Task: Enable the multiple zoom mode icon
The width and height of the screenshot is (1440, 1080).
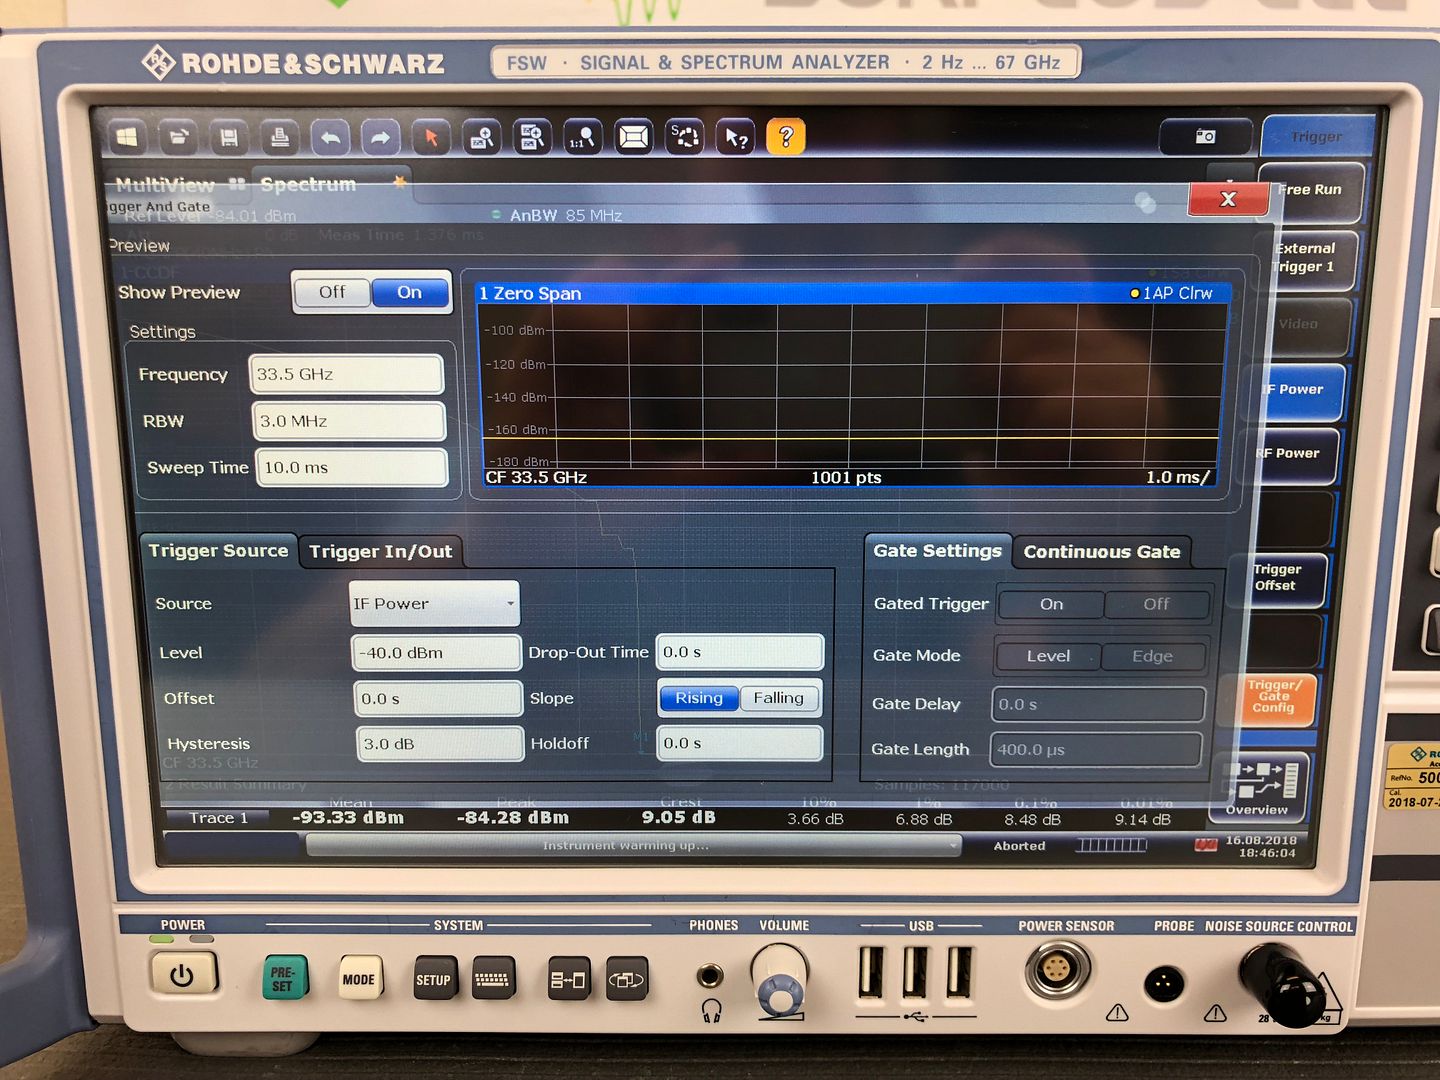Action: 532,137
